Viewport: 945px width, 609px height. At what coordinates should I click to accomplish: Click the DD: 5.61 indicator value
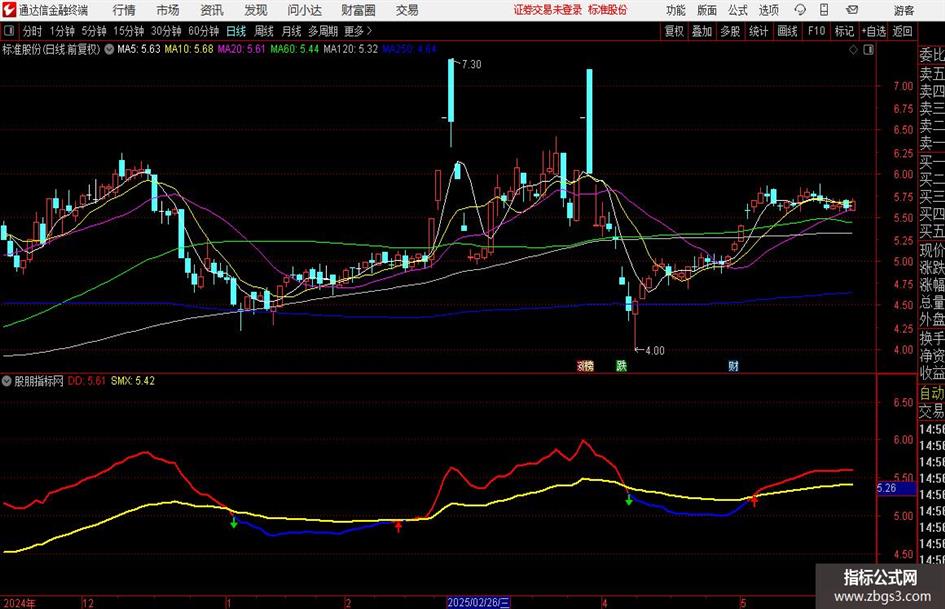(86, 381)
